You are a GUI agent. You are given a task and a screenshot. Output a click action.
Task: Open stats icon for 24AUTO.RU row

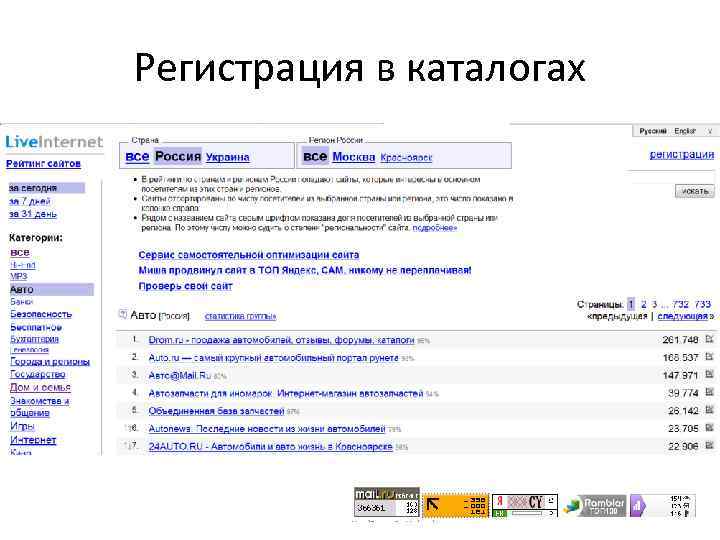[x=709, y=445]
